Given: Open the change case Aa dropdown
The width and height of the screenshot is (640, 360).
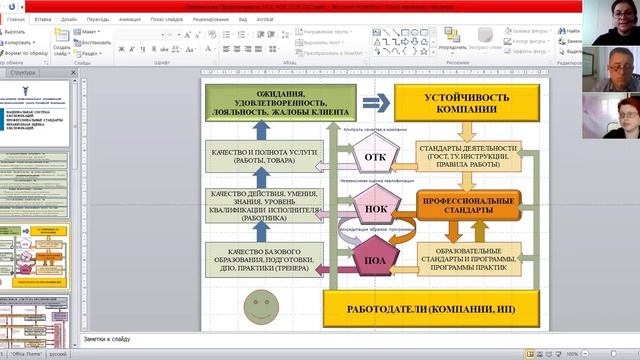Looking at the screenshot, I should pyautogui.click(x=190, y=49).
